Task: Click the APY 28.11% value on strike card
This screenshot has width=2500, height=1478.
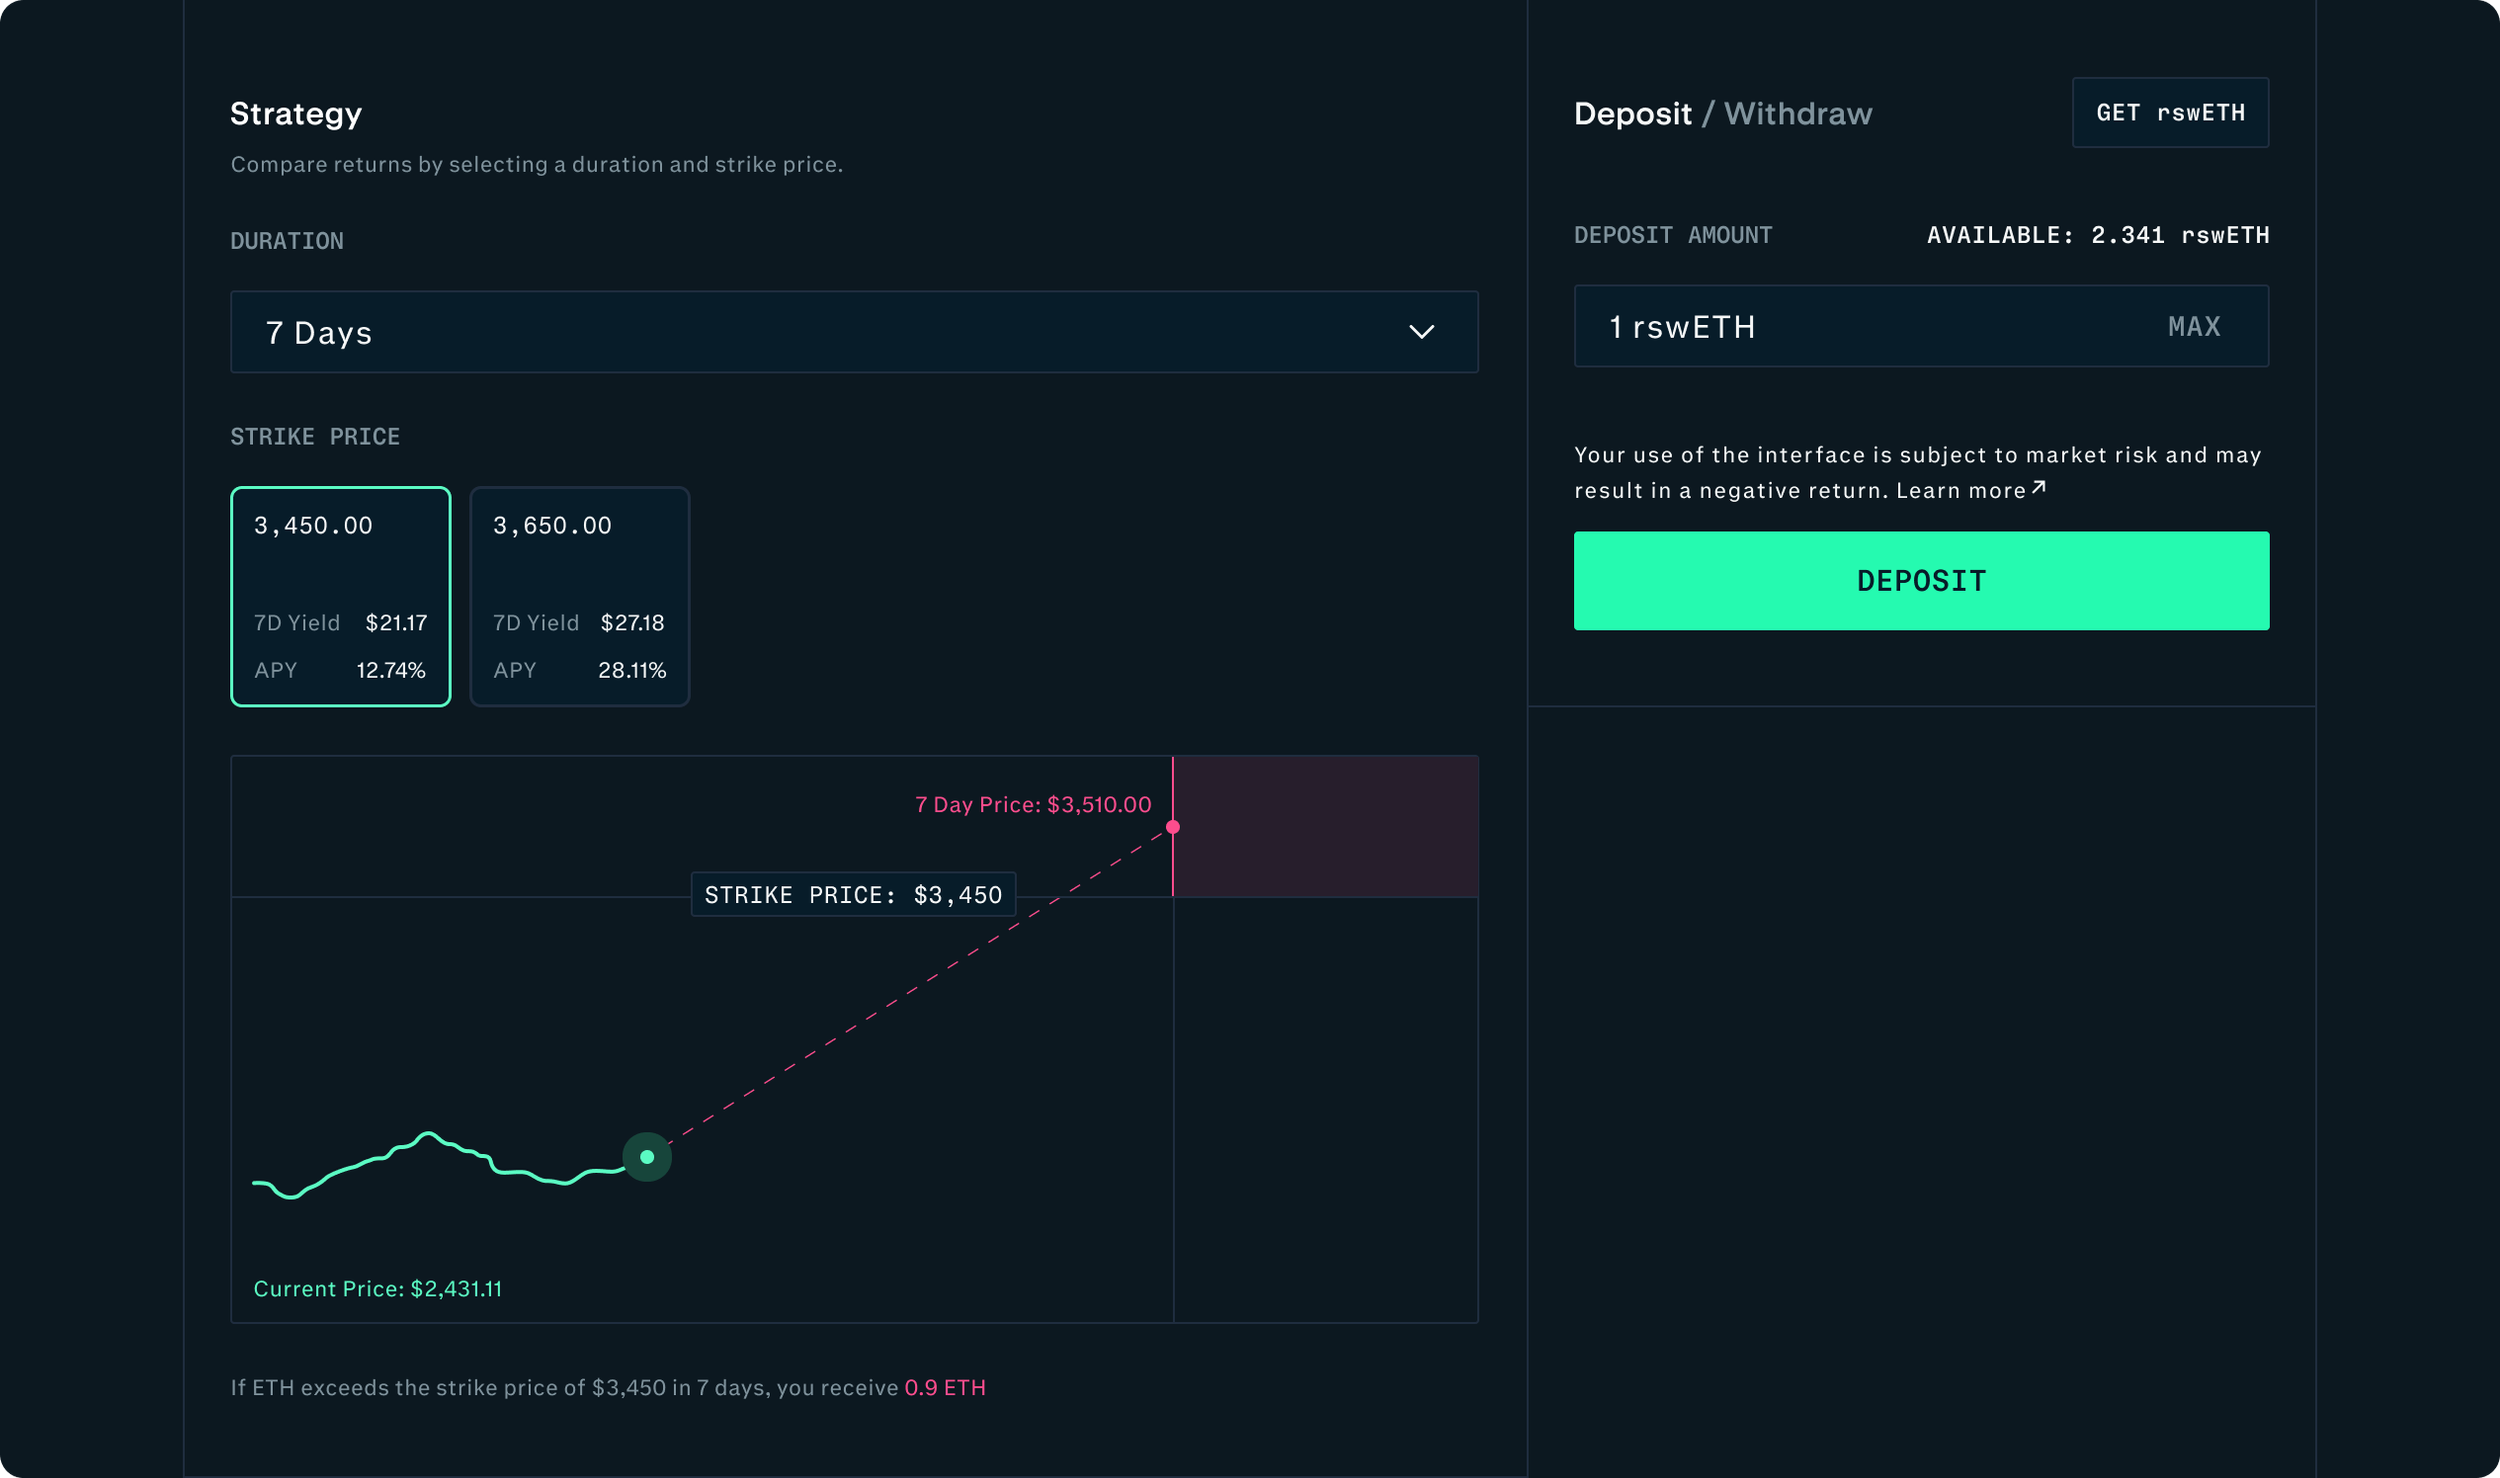Action: point(632,670)
